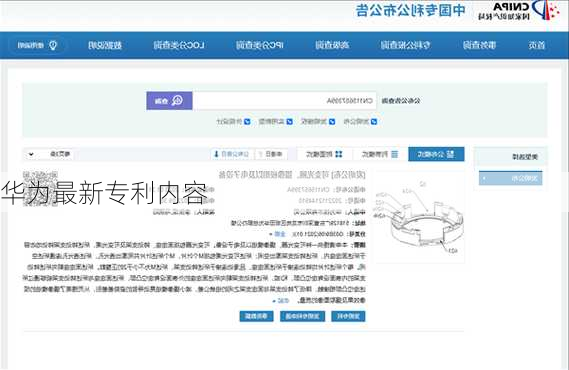Open the 数据说明 nav item
The image size is (569, 370).
[105, 45]
